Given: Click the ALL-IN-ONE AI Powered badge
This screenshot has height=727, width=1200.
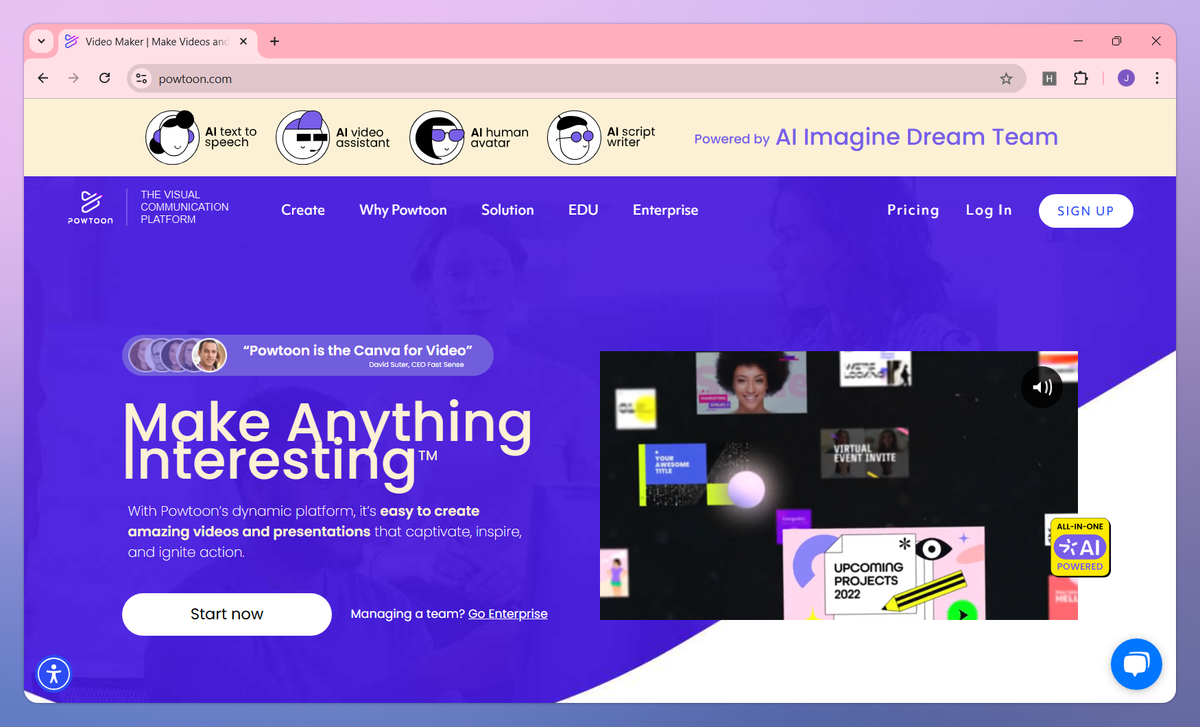Looking at the screenshot, I should pyautogui.click(x=1079, y=548).
